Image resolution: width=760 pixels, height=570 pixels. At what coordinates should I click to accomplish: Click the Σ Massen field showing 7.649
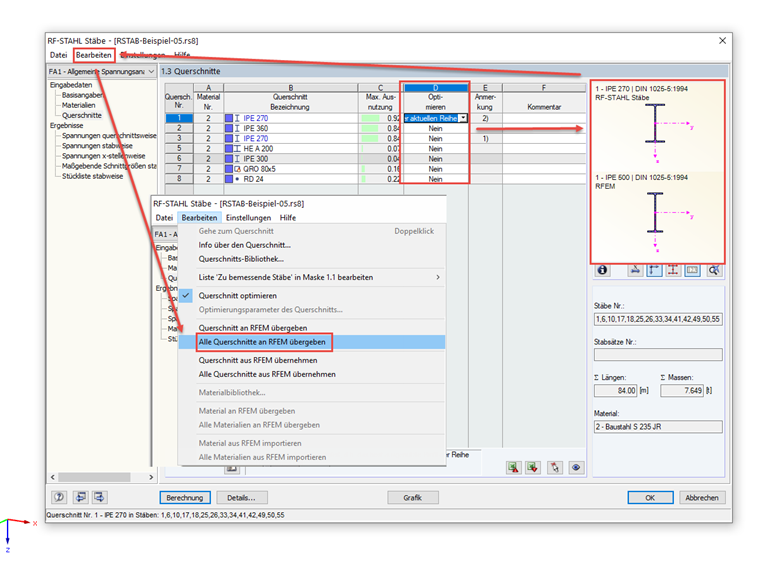tap(682, 391)
